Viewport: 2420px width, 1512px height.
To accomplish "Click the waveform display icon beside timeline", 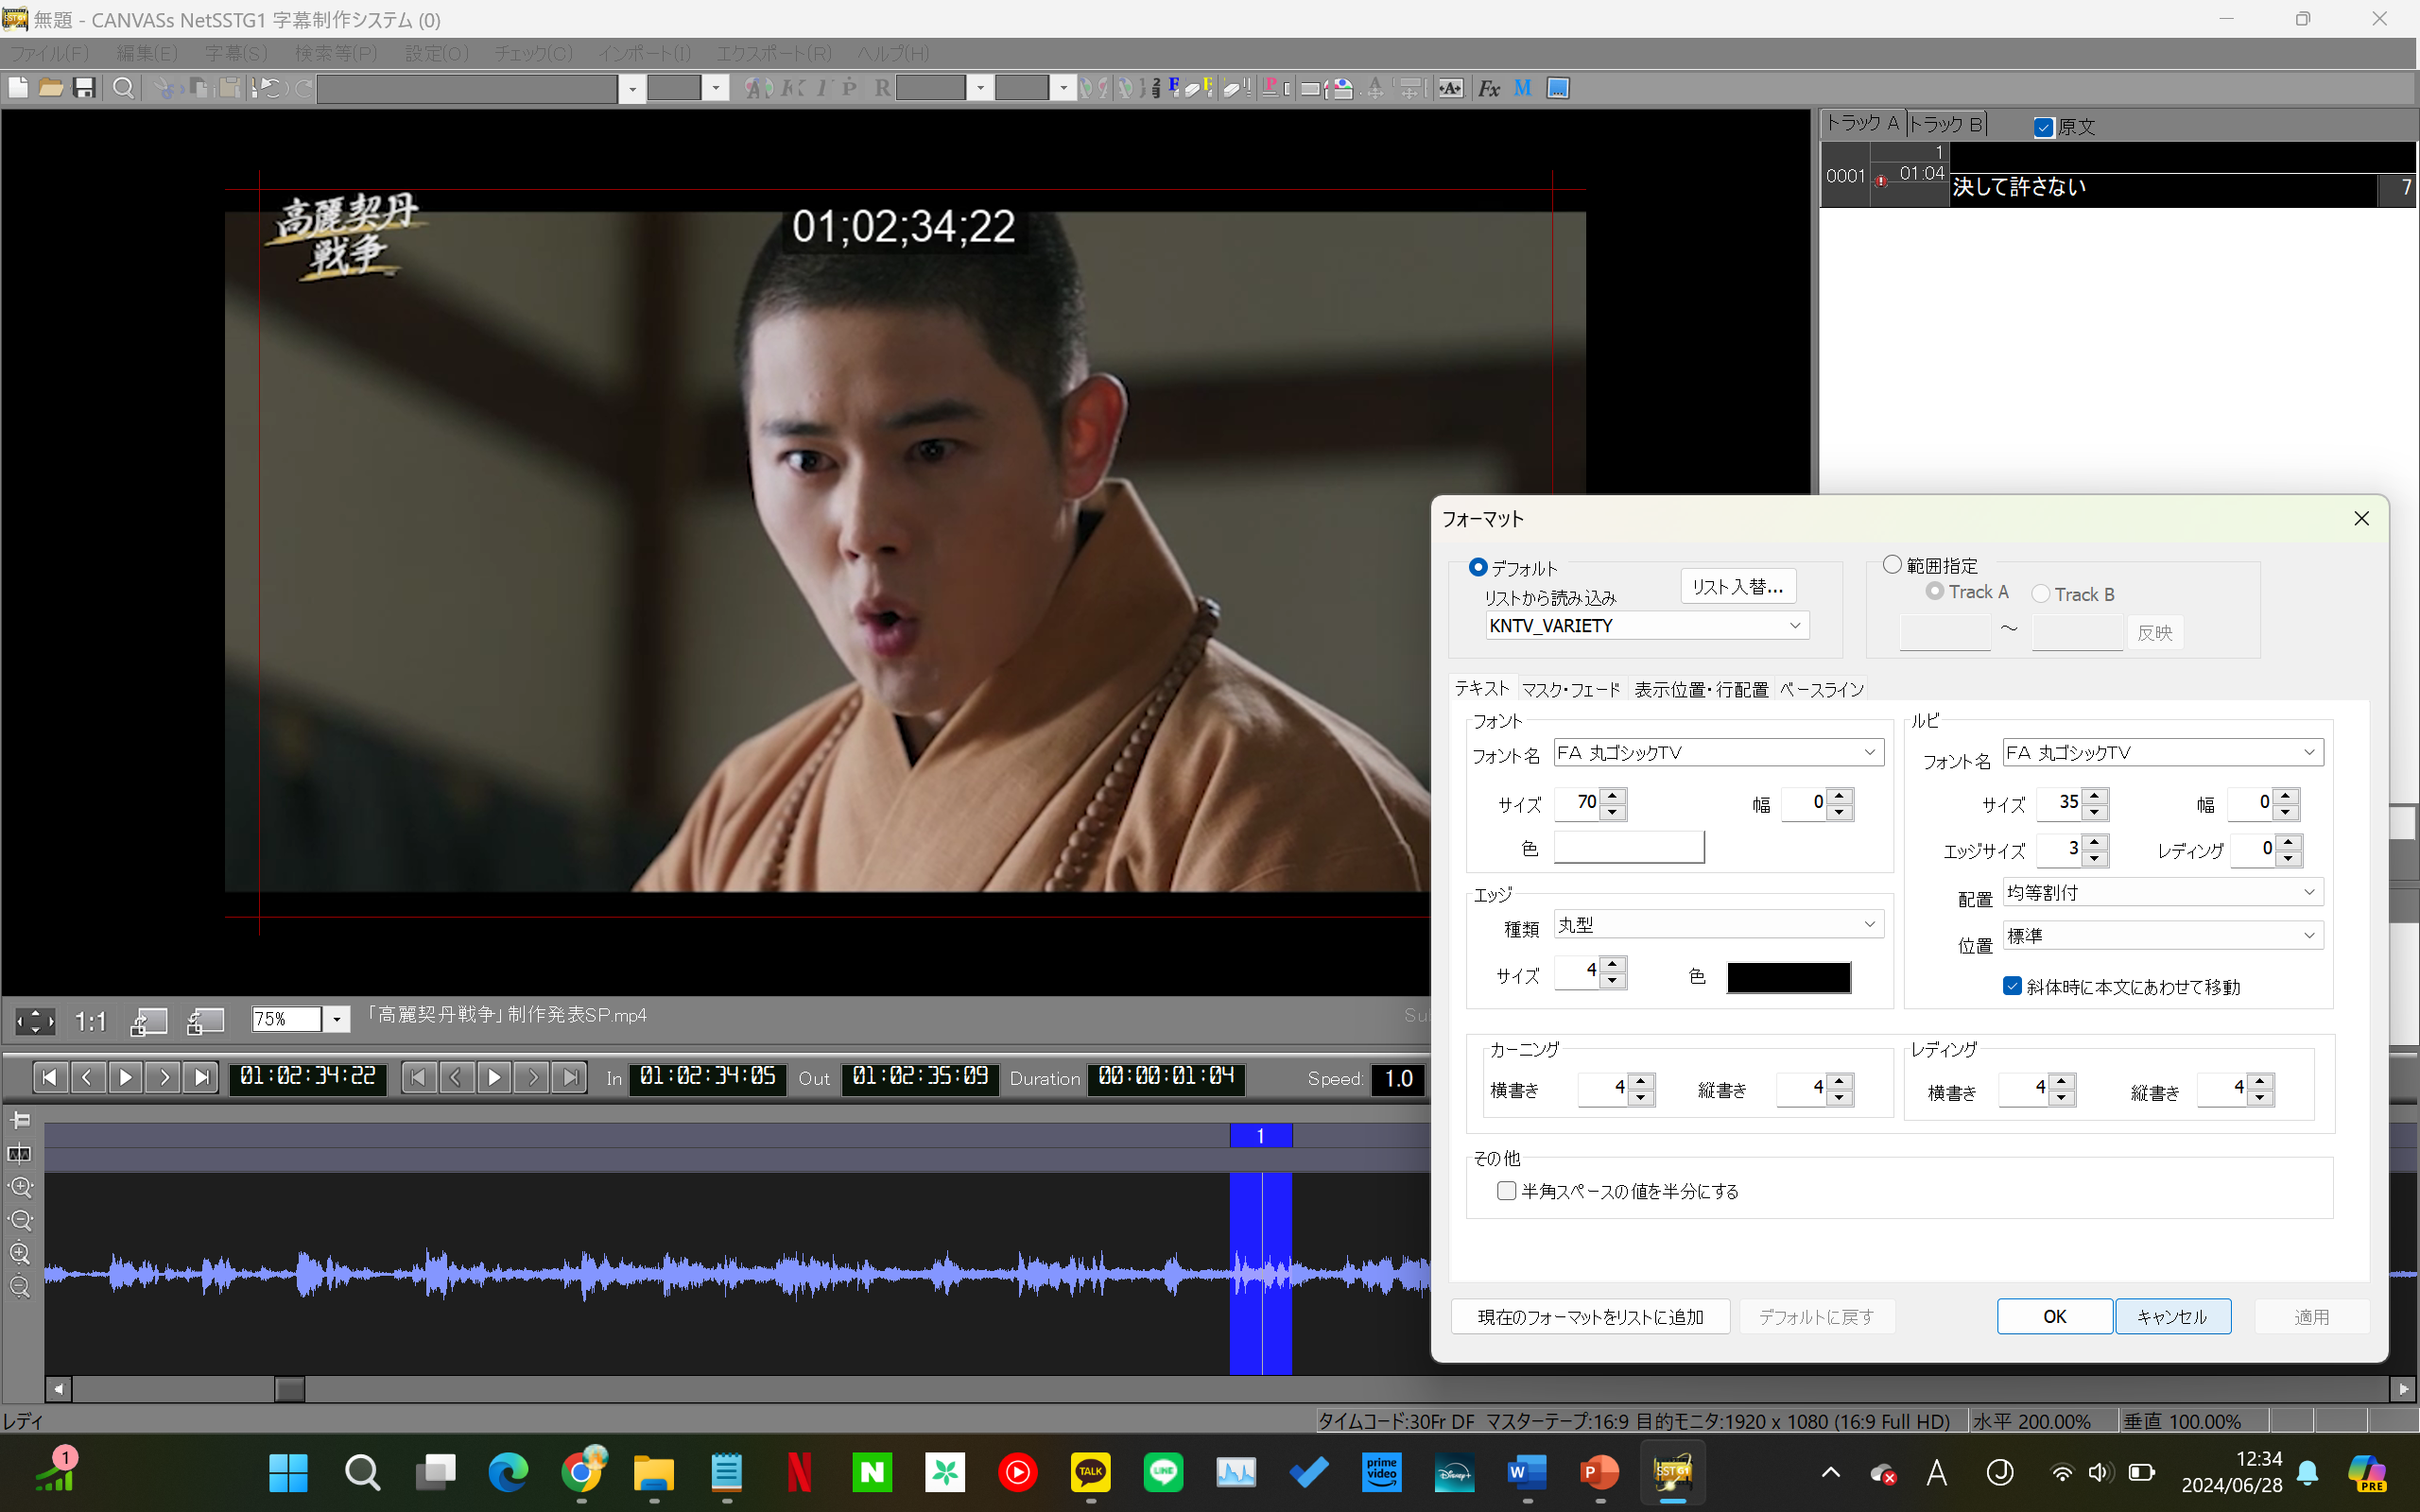I will pyautogui.click(x=20, y=1153).
